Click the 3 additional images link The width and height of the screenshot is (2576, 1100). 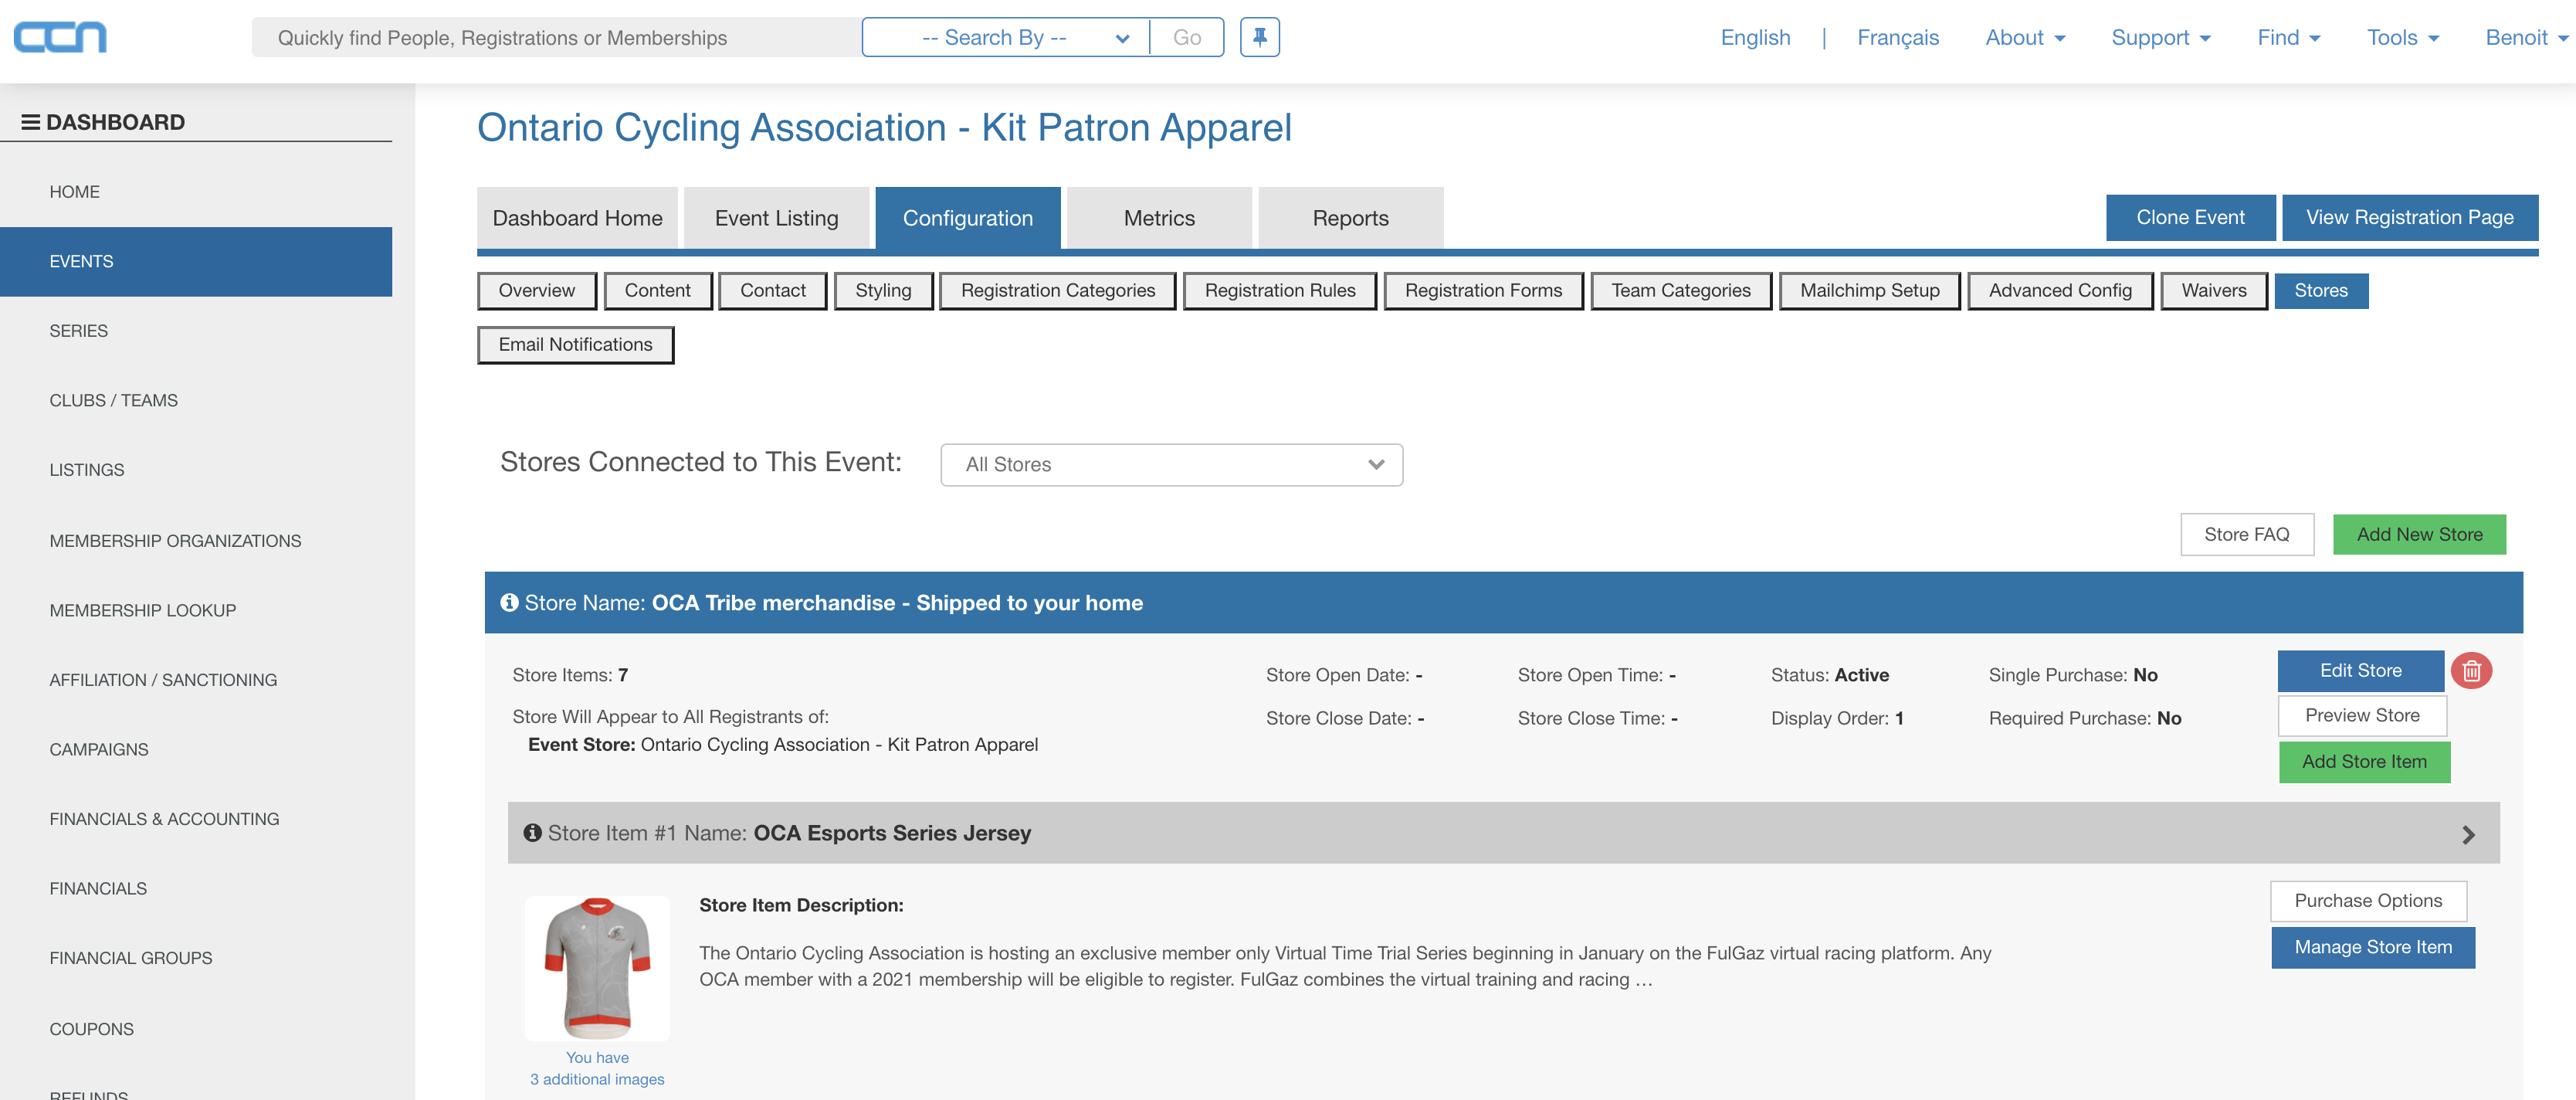click(597, 1079)
